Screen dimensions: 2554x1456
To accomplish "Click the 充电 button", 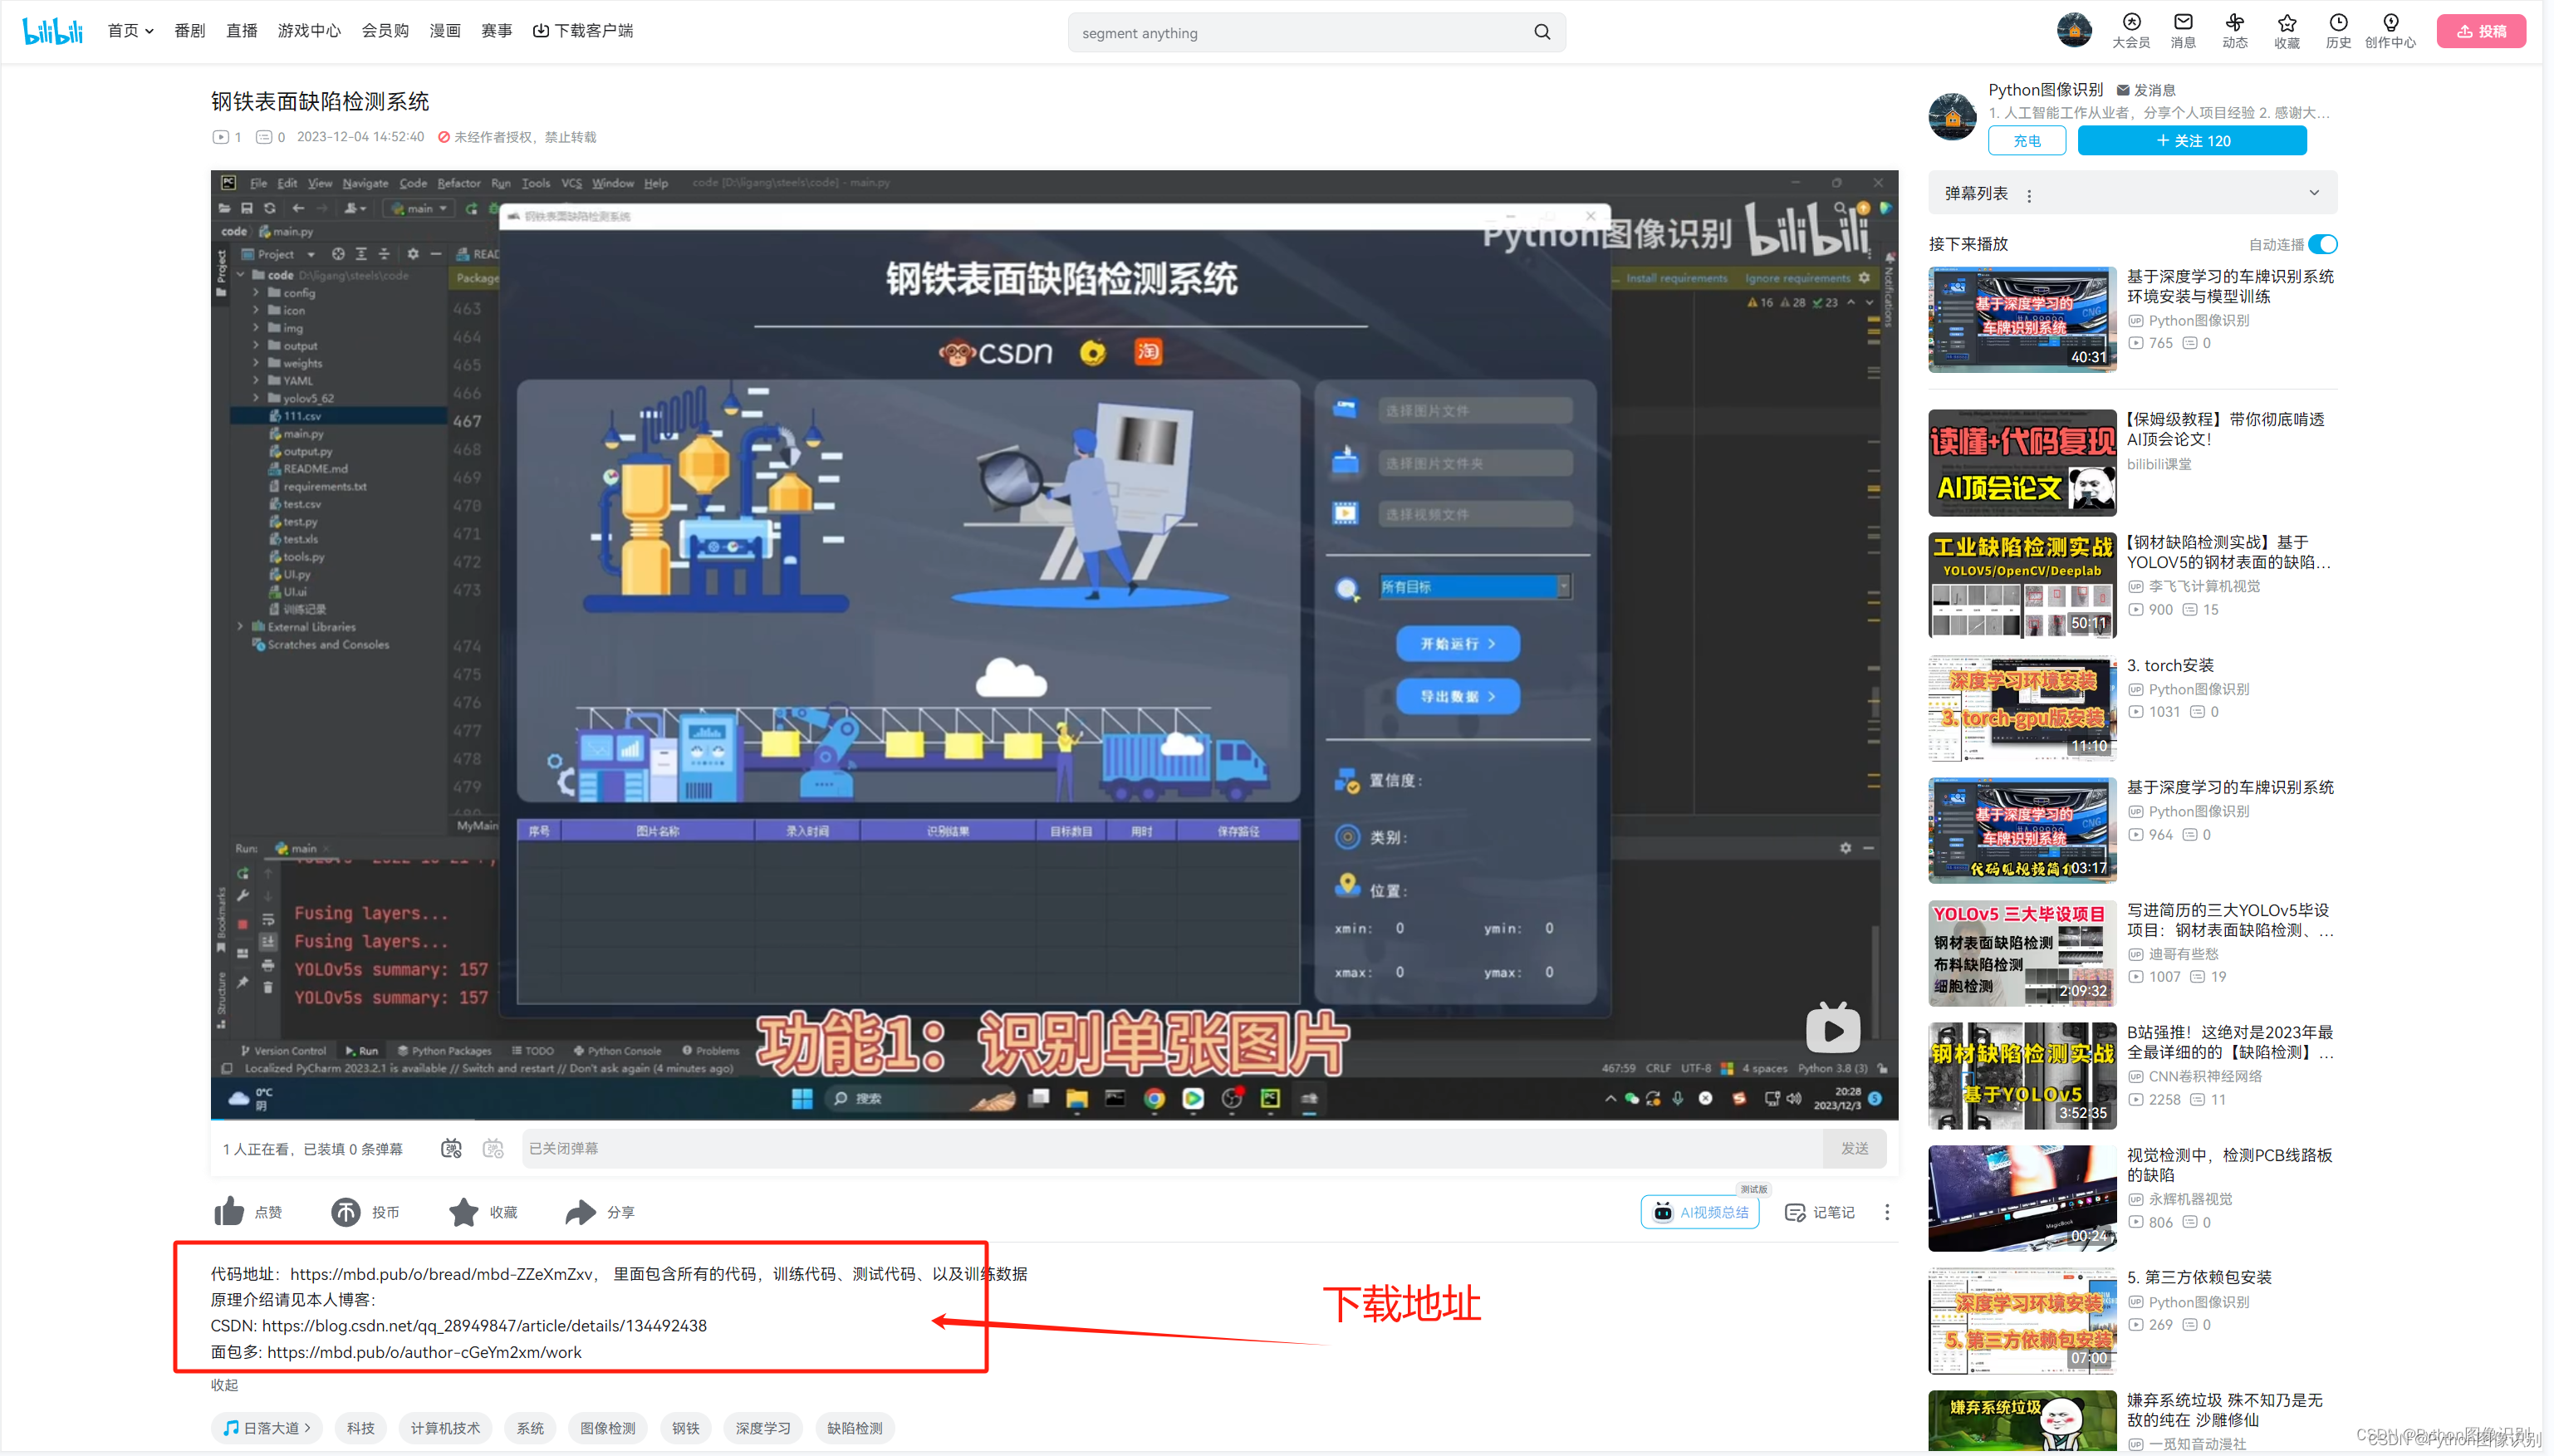I will 2027,141.
